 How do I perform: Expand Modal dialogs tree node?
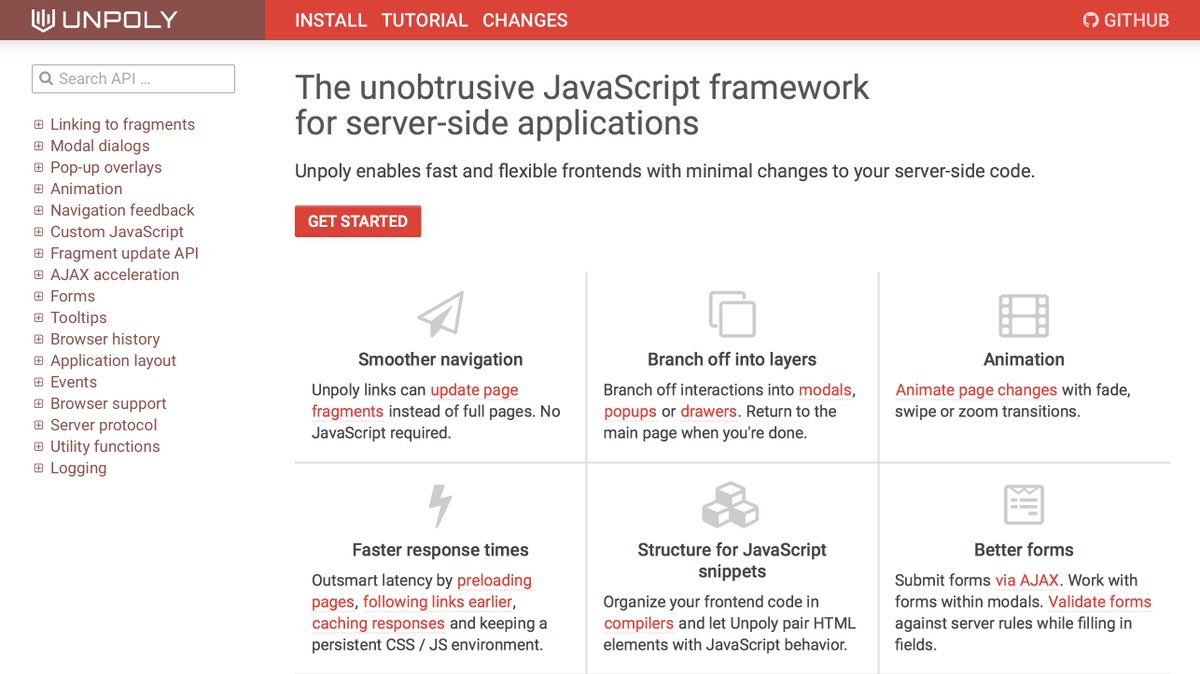click(x=39, y=146)
